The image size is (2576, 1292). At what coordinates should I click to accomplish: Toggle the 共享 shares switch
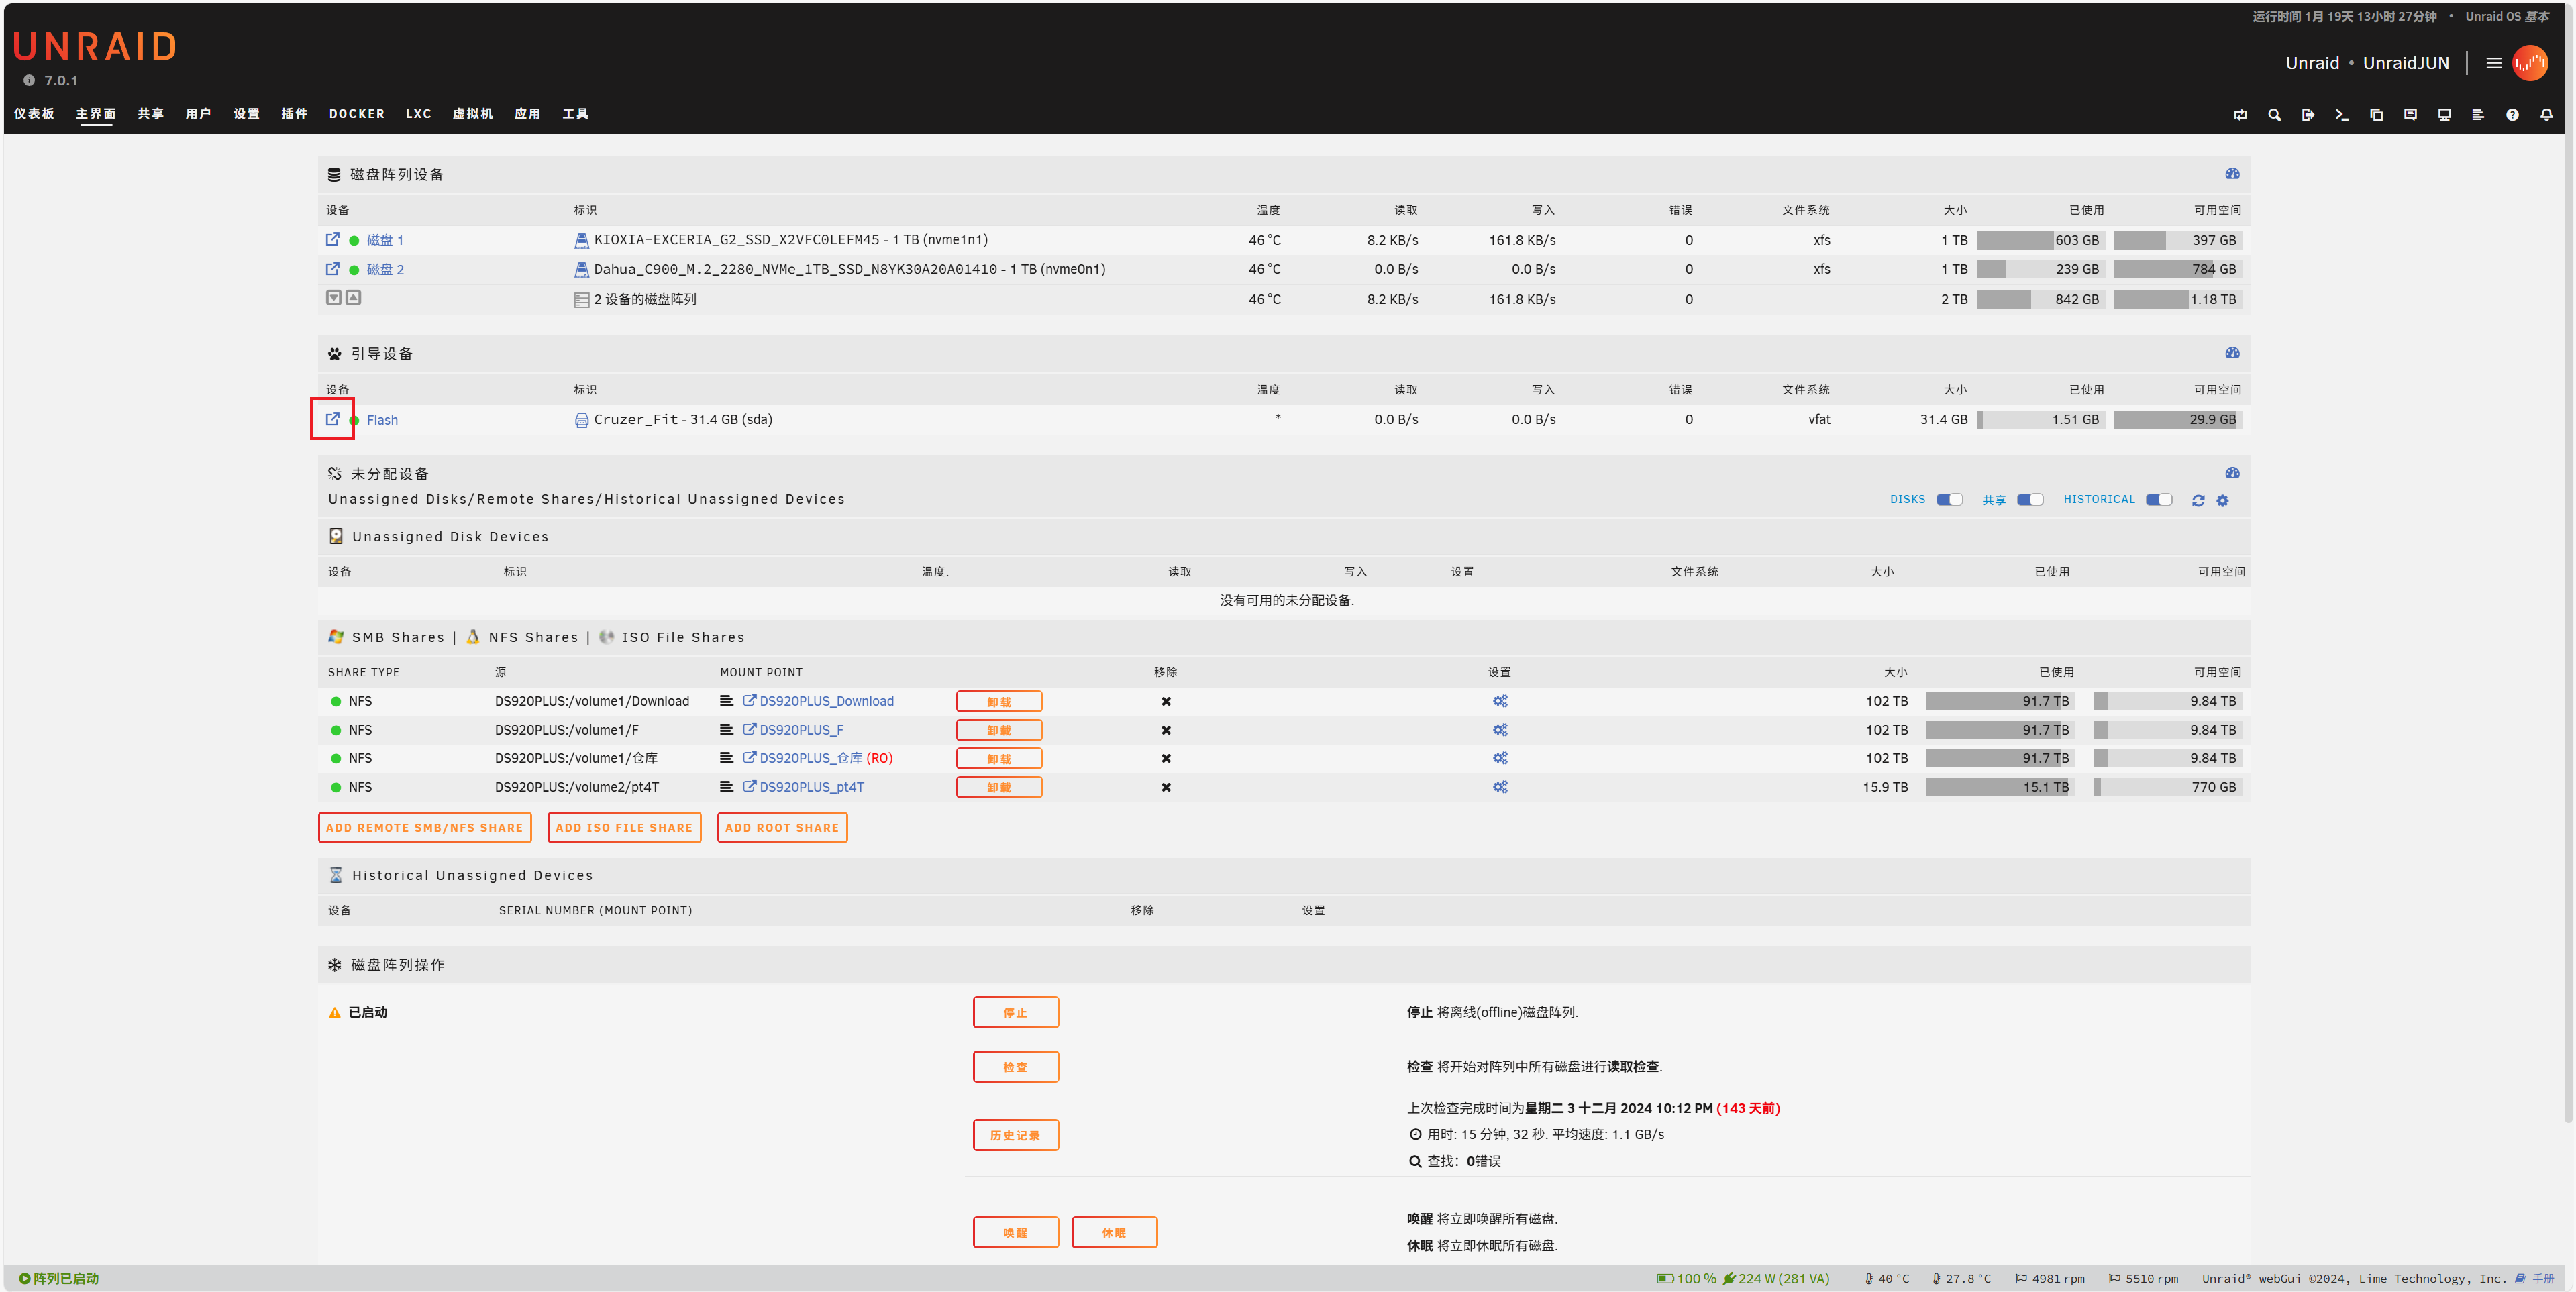pyautogui.click(x=2029, y=500)
